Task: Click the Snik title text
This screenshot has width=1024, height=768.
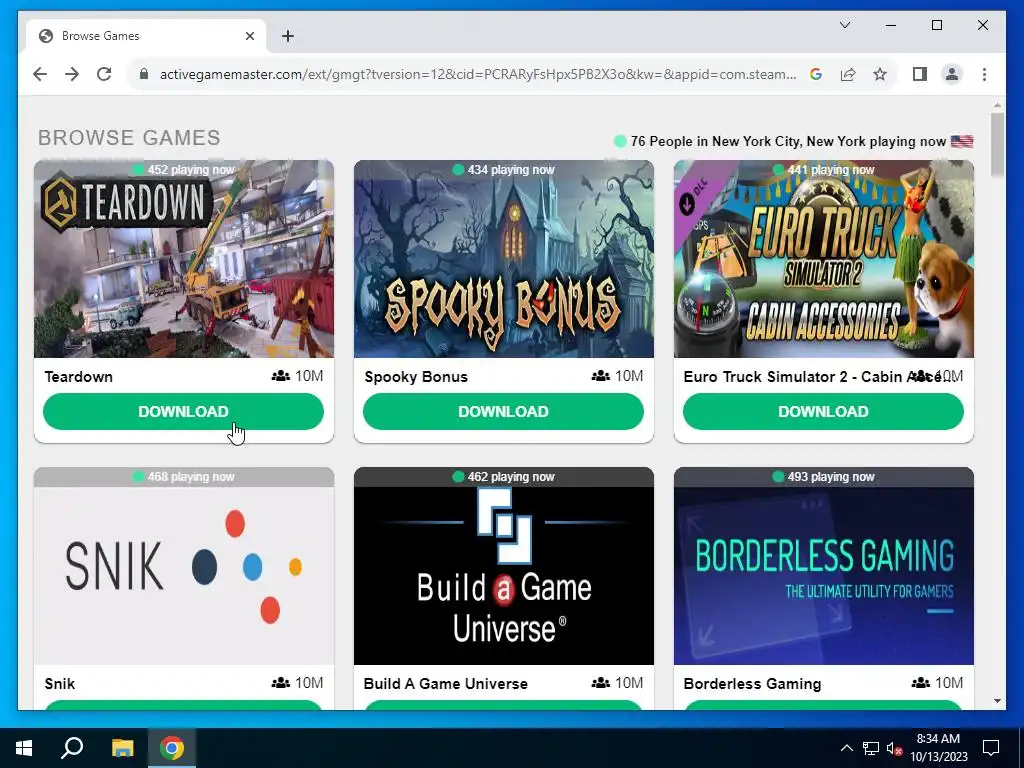Action: (59, 684)
